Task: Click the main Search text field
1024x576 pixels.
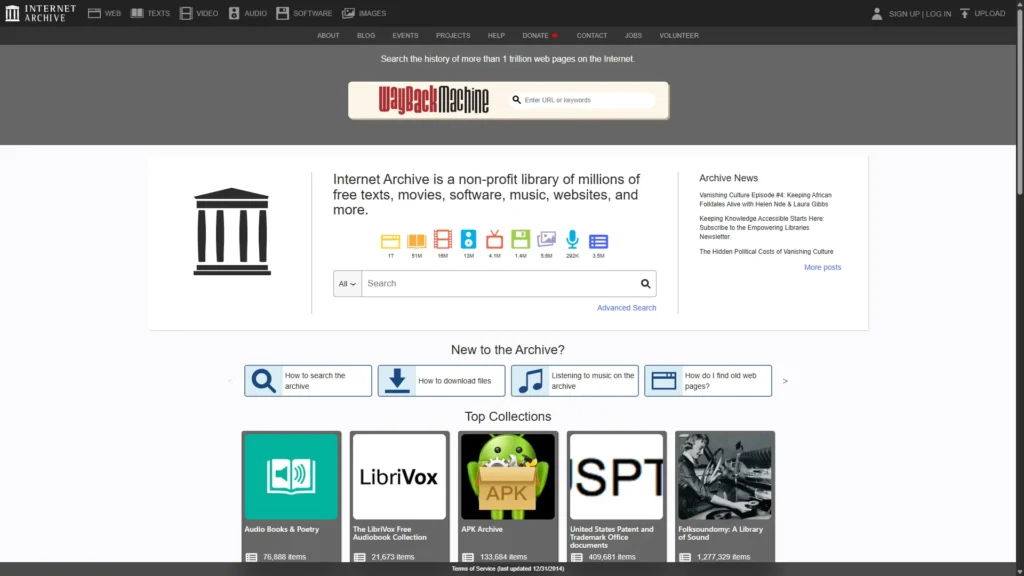Action: pos(500,283)
